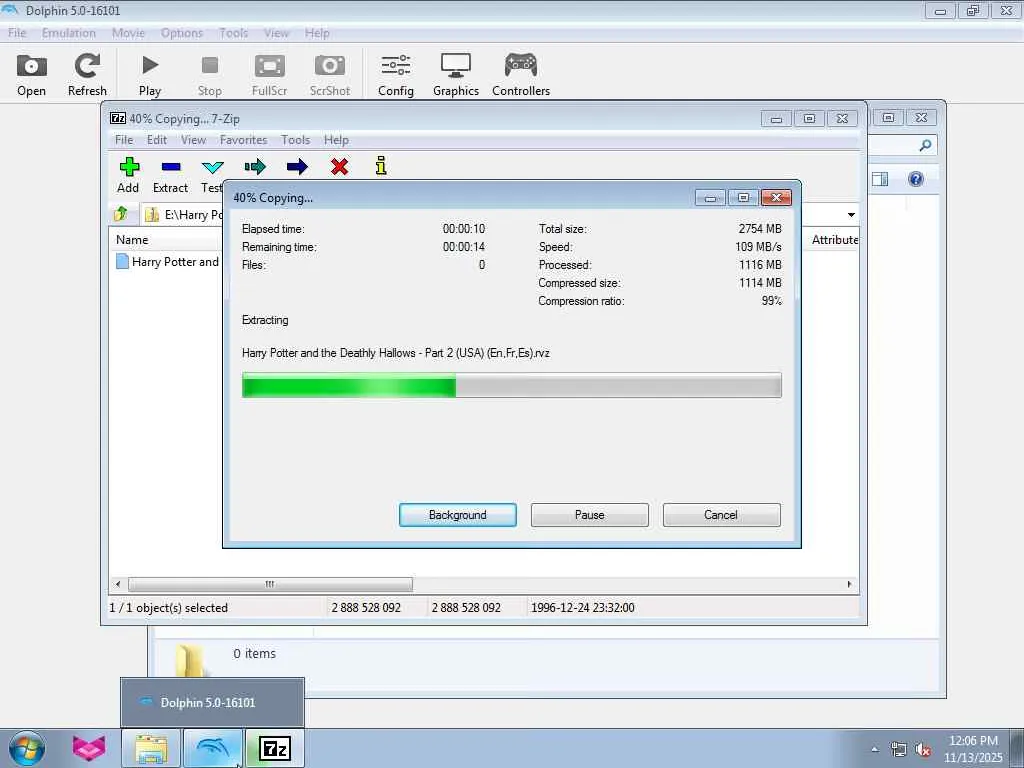
Task: Open Dolphin Graphics settings
Action: (456, 74)
